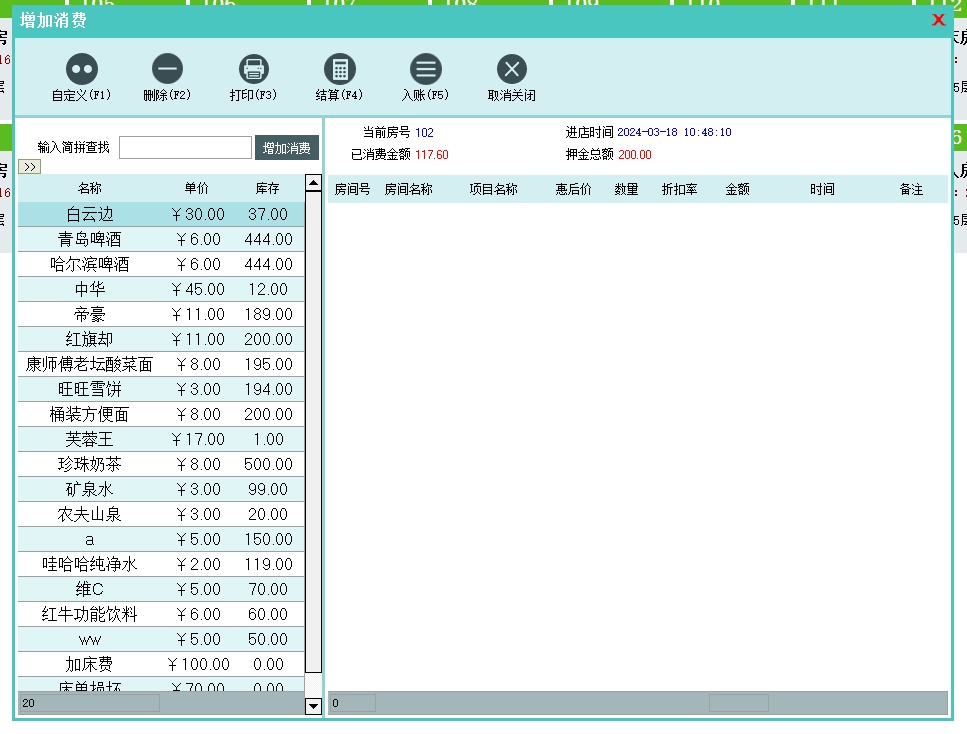The width and height of the screenshot is (967, 734).
Task: Expand the panel using the >> button
Action: tap(29, 167)
